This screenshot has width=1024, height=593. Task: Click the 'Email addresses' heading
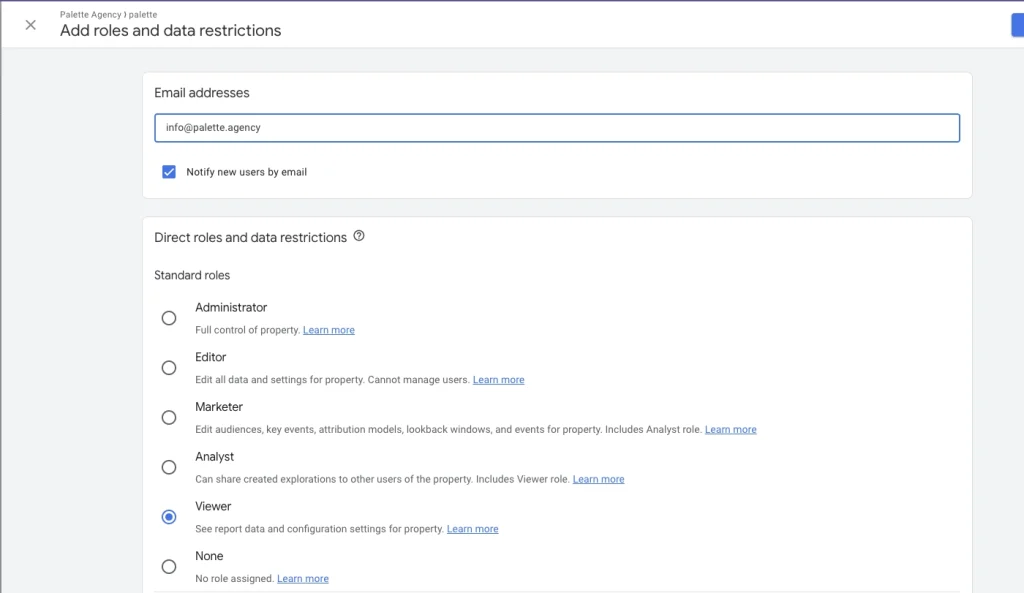[x=202, y=93]
